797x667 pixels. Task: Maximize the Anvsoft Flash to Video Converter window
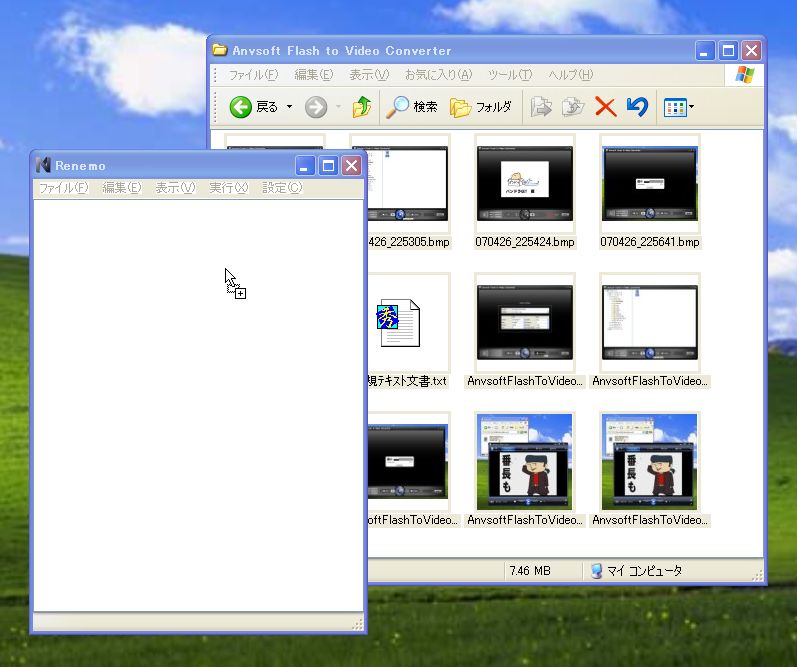[728, 50]
